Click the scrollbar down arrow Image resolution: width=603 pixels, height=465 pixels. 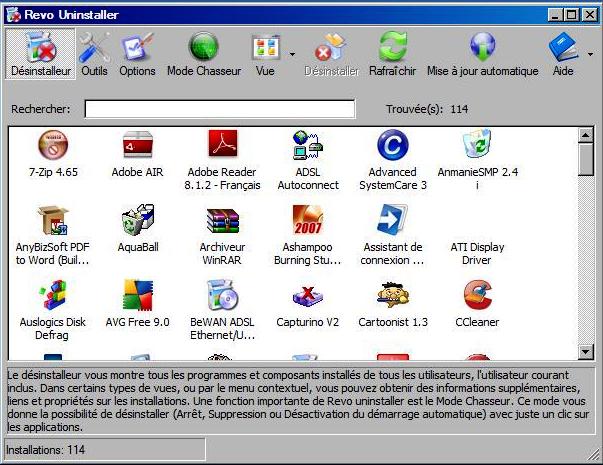[586, 352]
